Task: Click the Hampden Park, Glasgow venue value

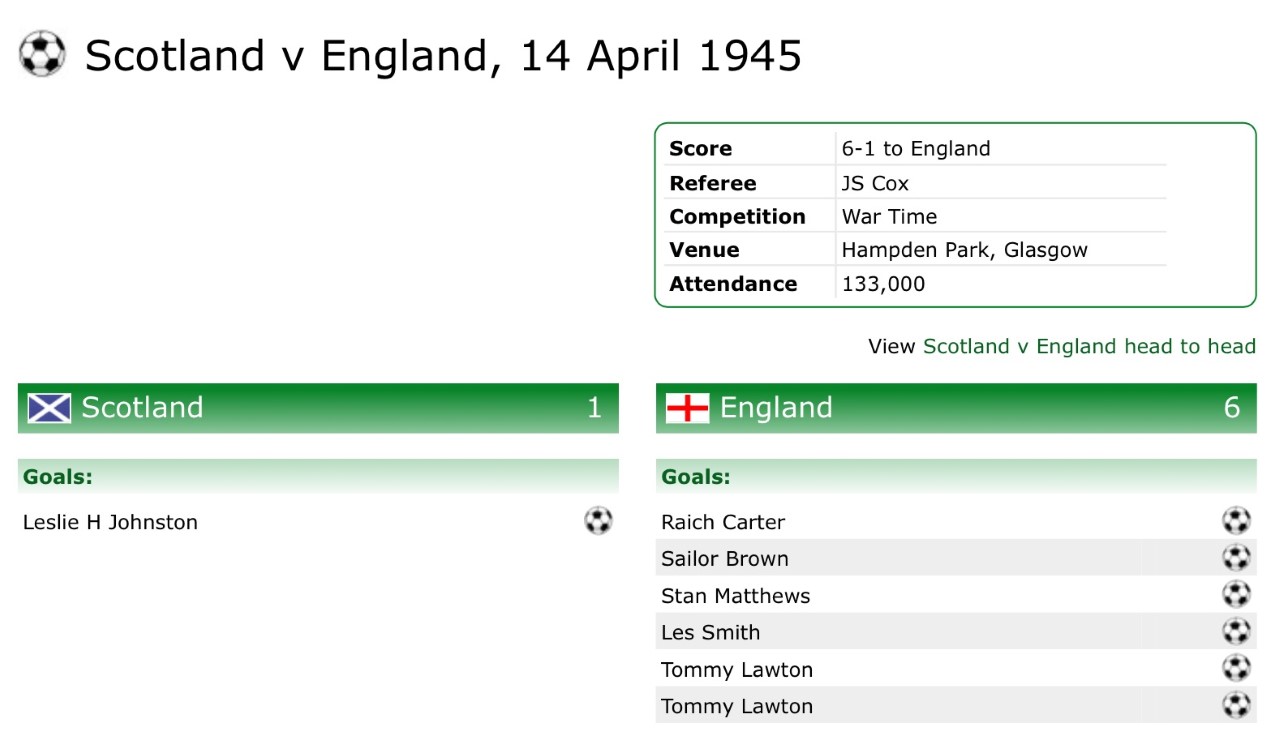Action: 964,250
